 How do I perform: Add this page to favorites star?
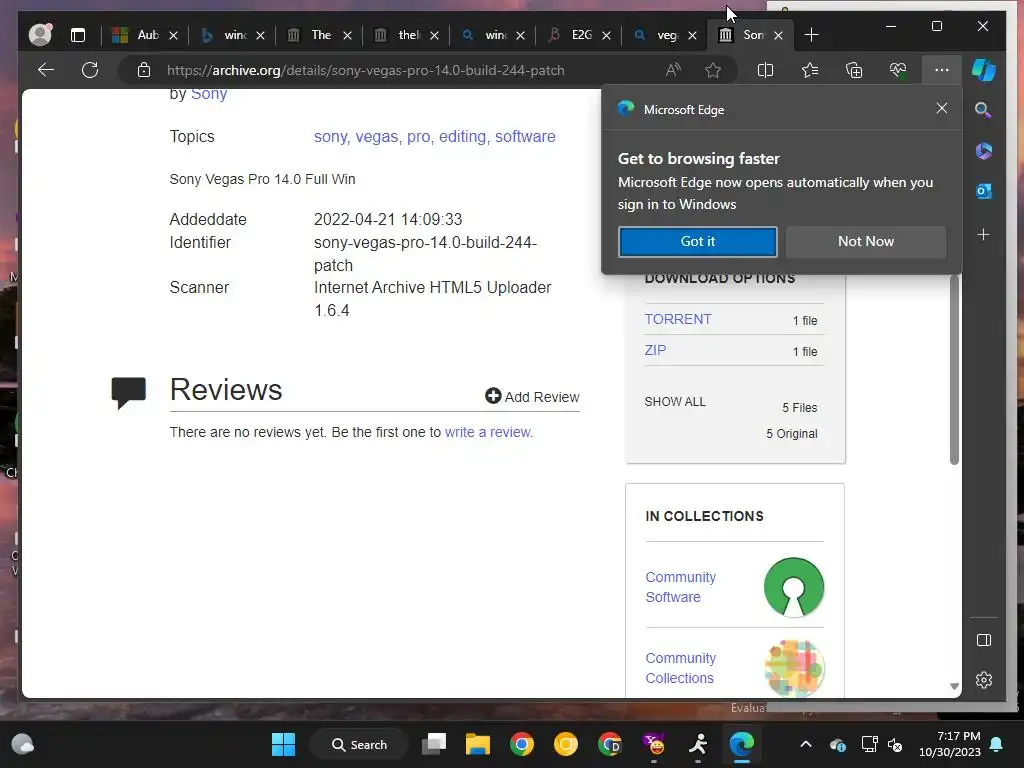coord(713,70)
